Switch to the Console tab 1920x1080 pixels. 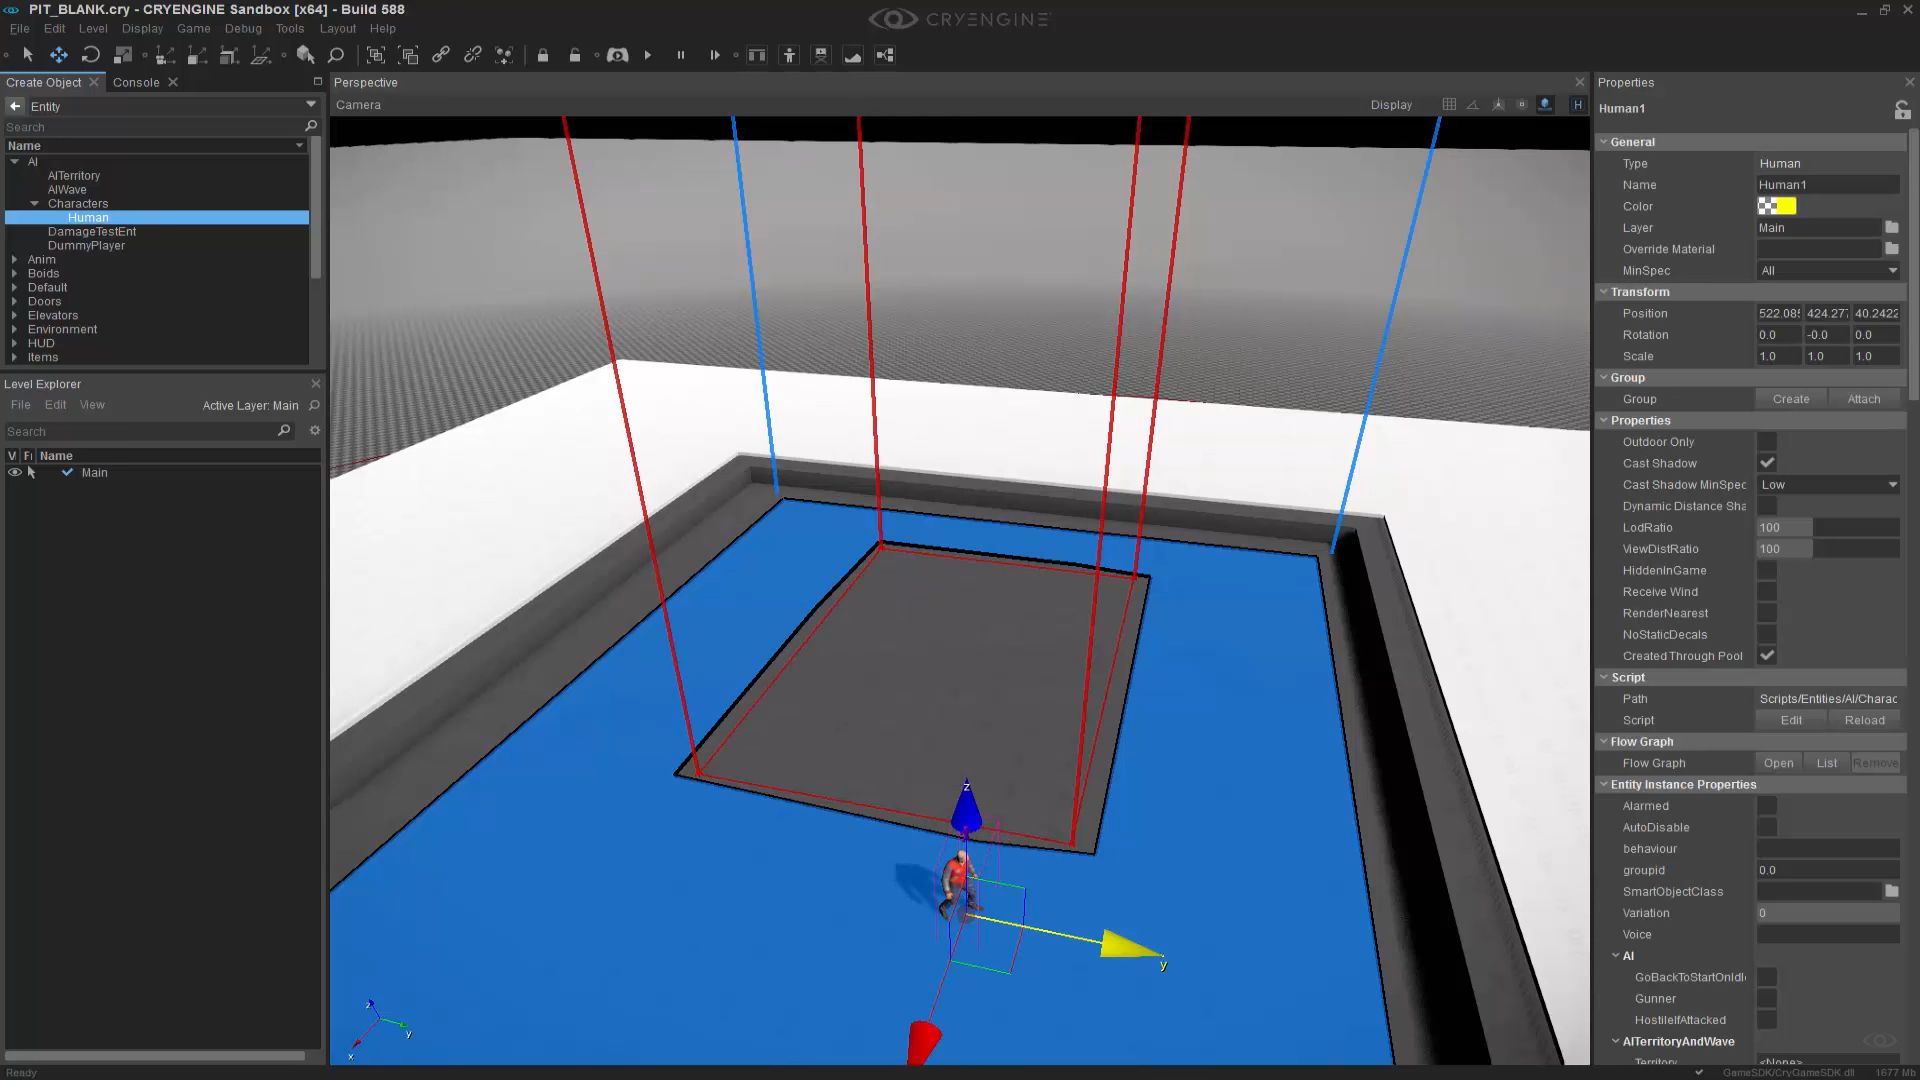[136, 82]
